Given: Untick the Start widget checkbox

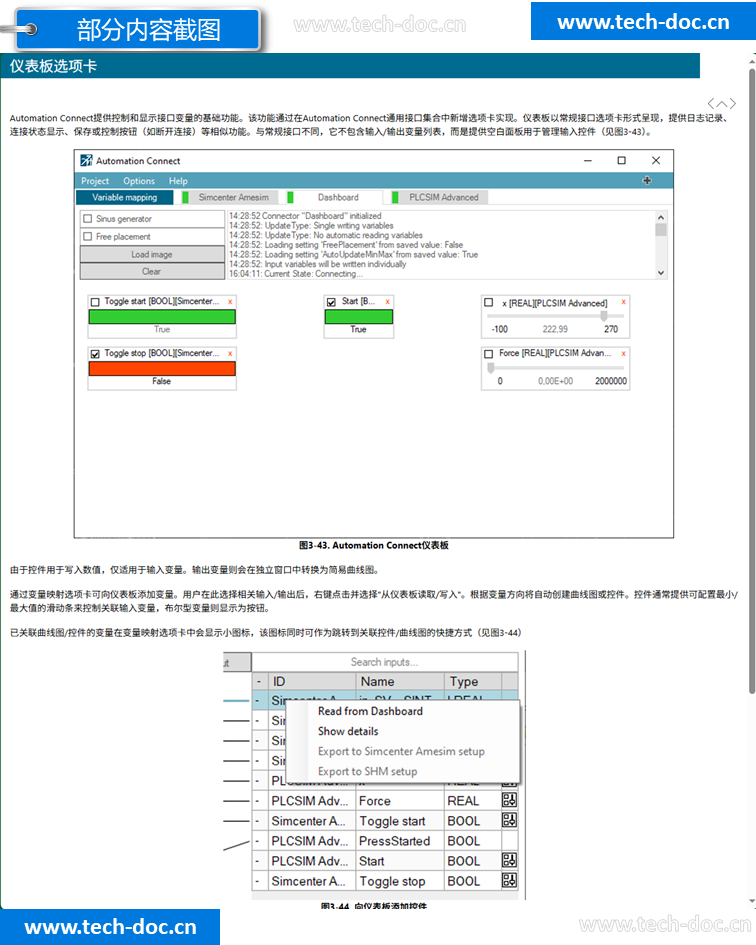Looking at the screenshot, I should tap(331, 302).
